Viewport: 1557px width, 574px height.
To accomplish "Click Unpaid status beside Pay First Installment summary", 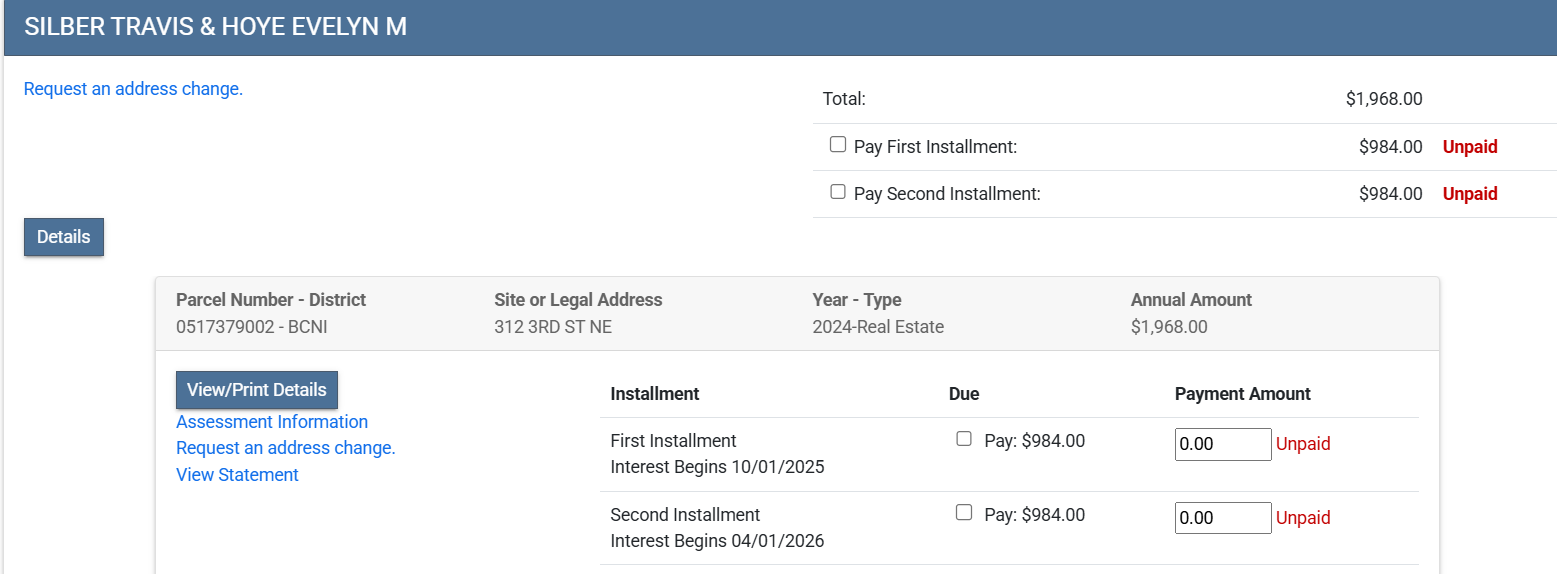I will tap(1469, 147).
